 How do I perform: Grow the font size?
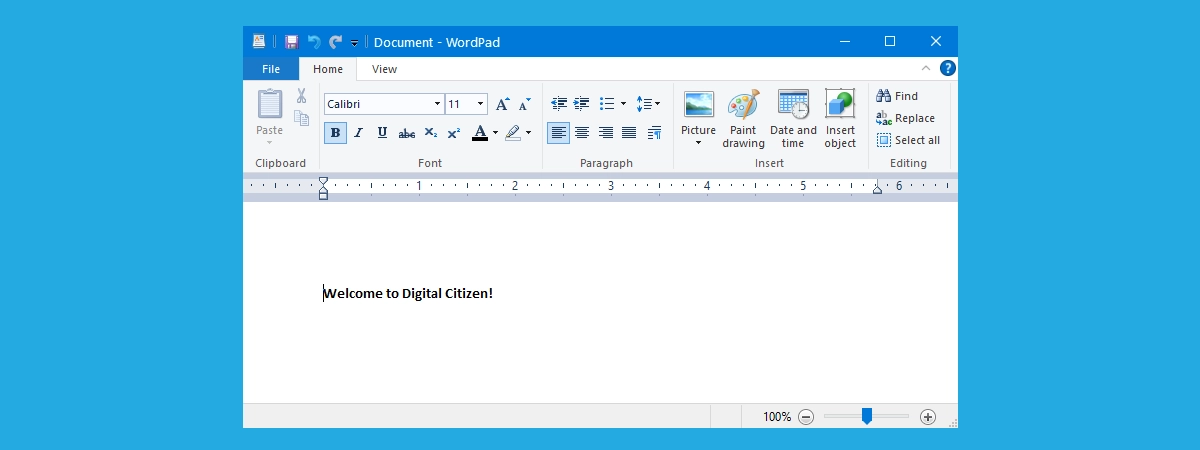503,104
